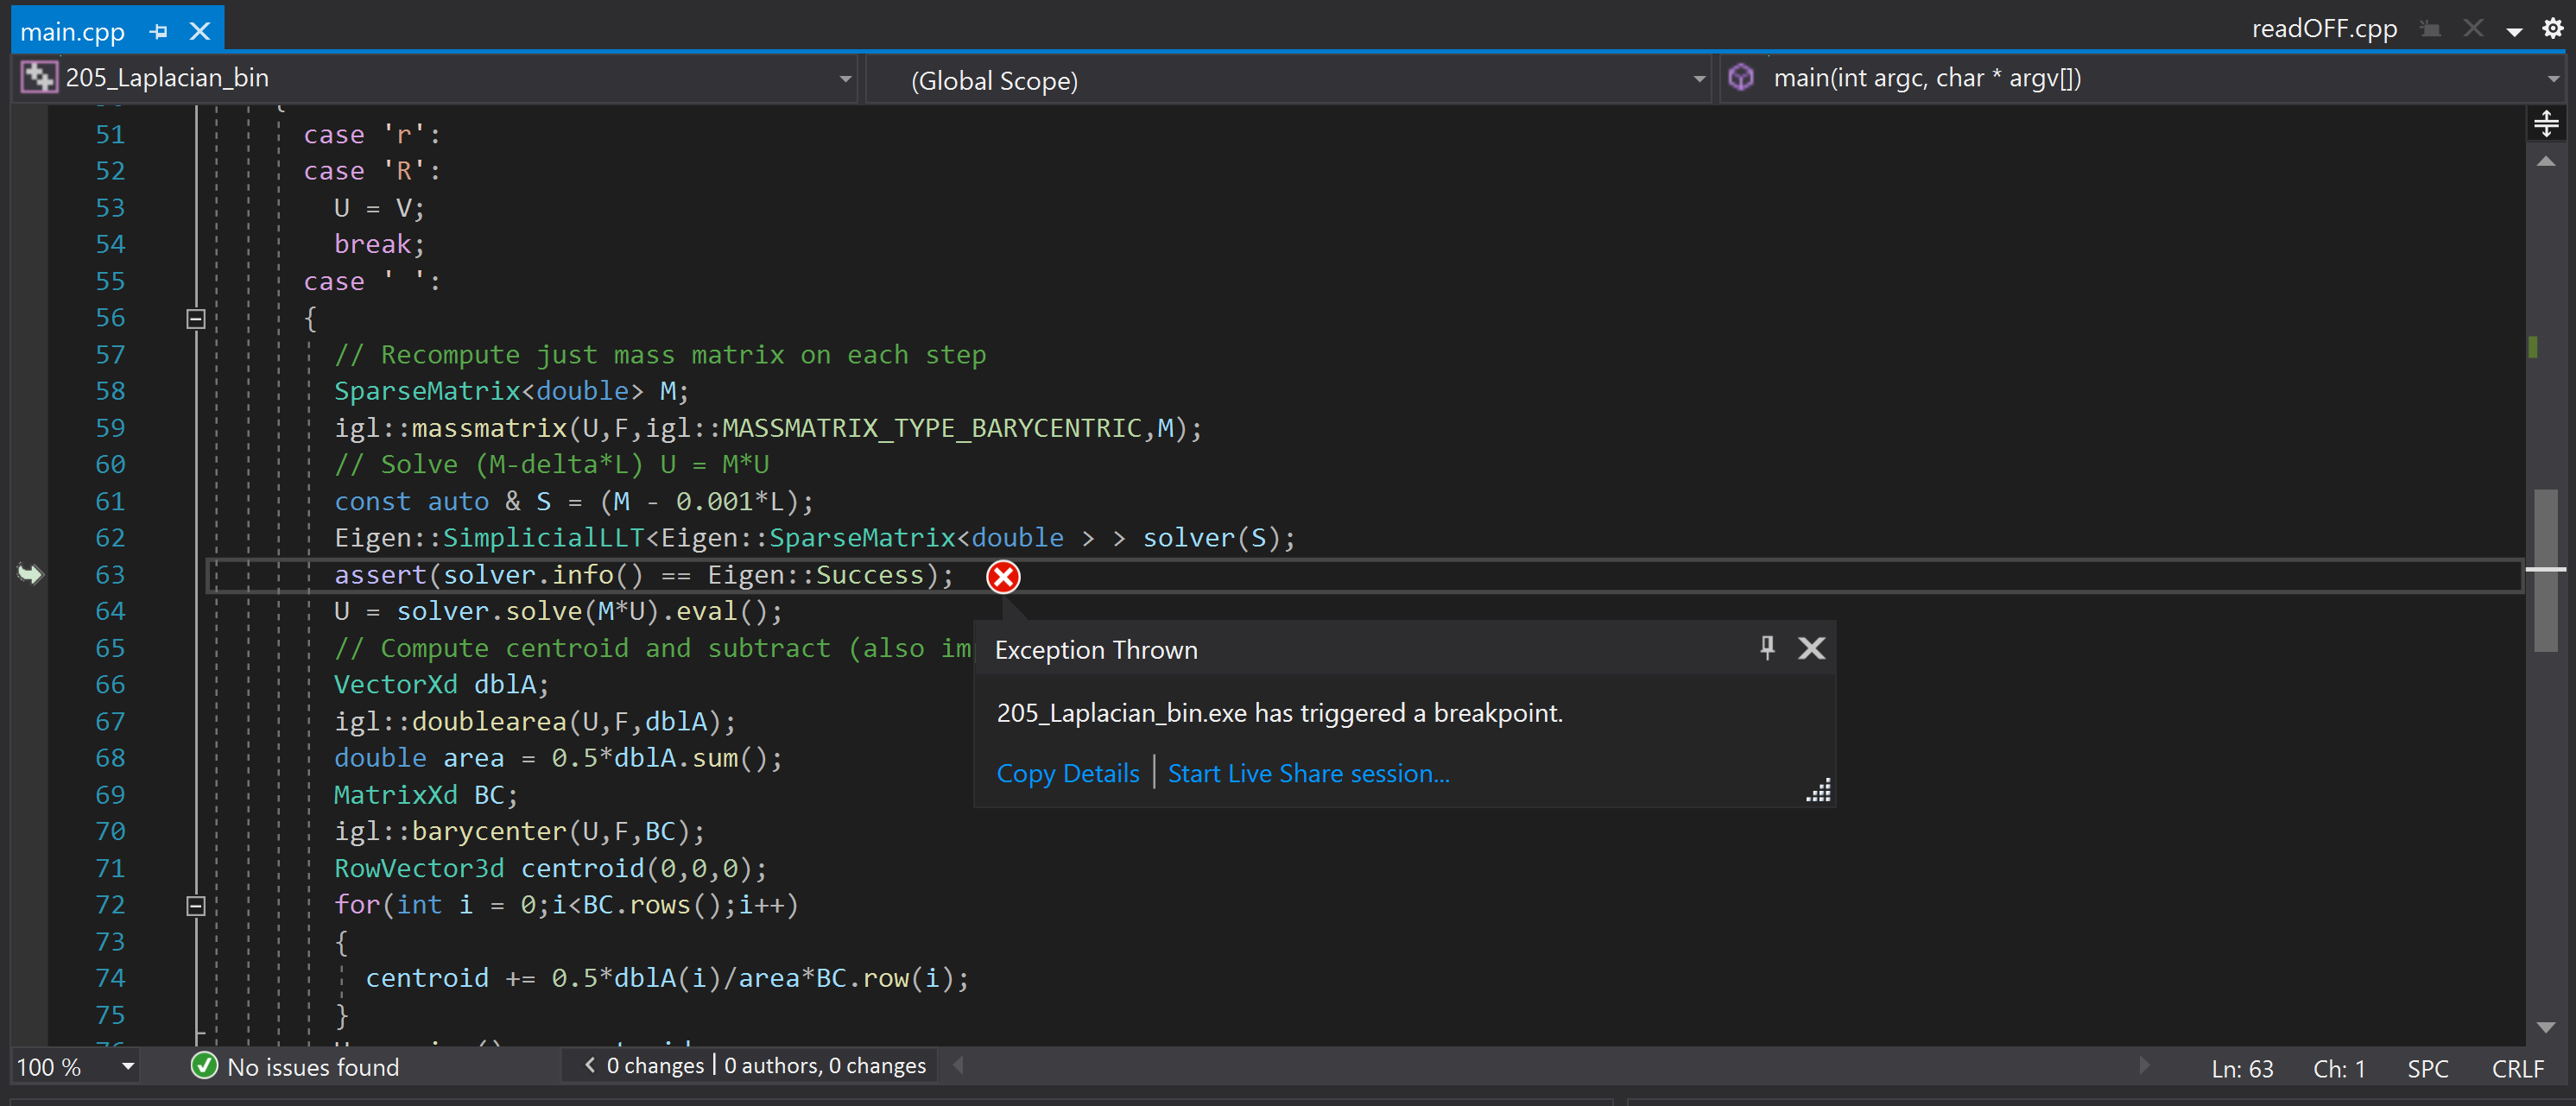Open the Global Scope dropdown

pos(1698,79)
